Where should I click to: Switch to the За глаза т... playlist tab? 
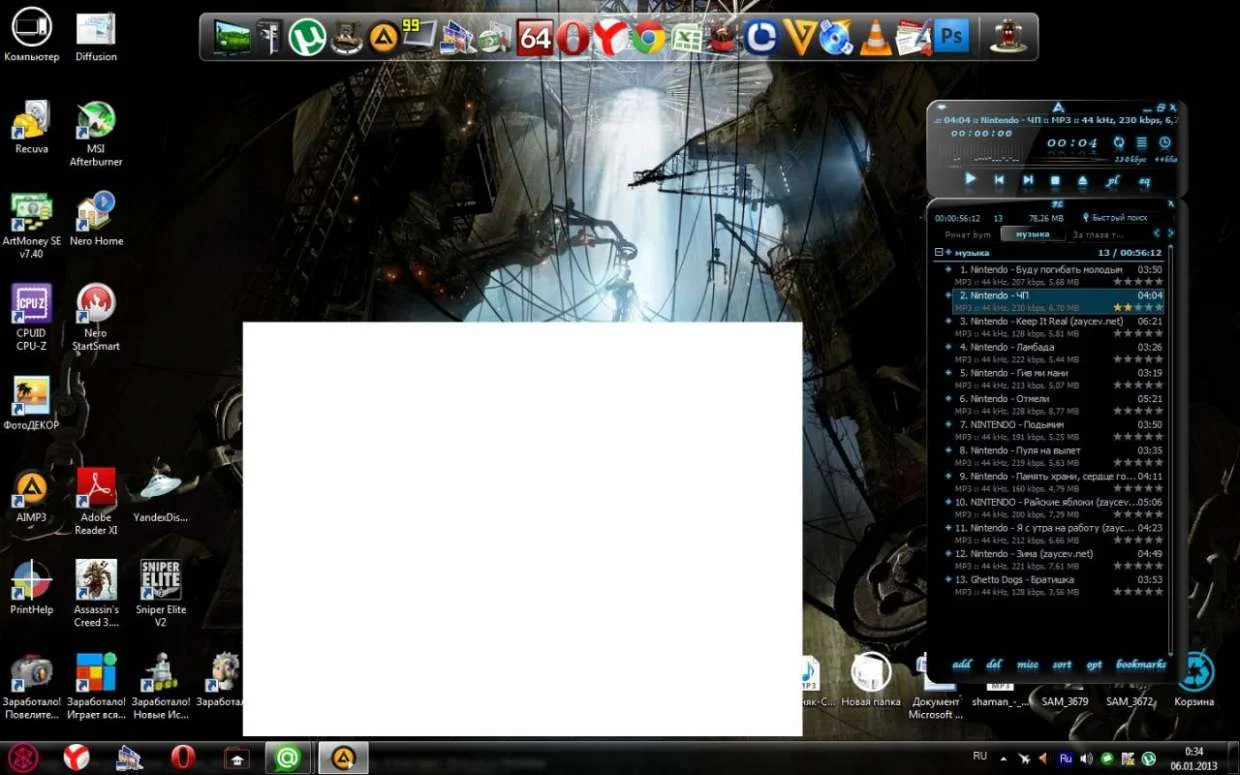pos(1097,234)
